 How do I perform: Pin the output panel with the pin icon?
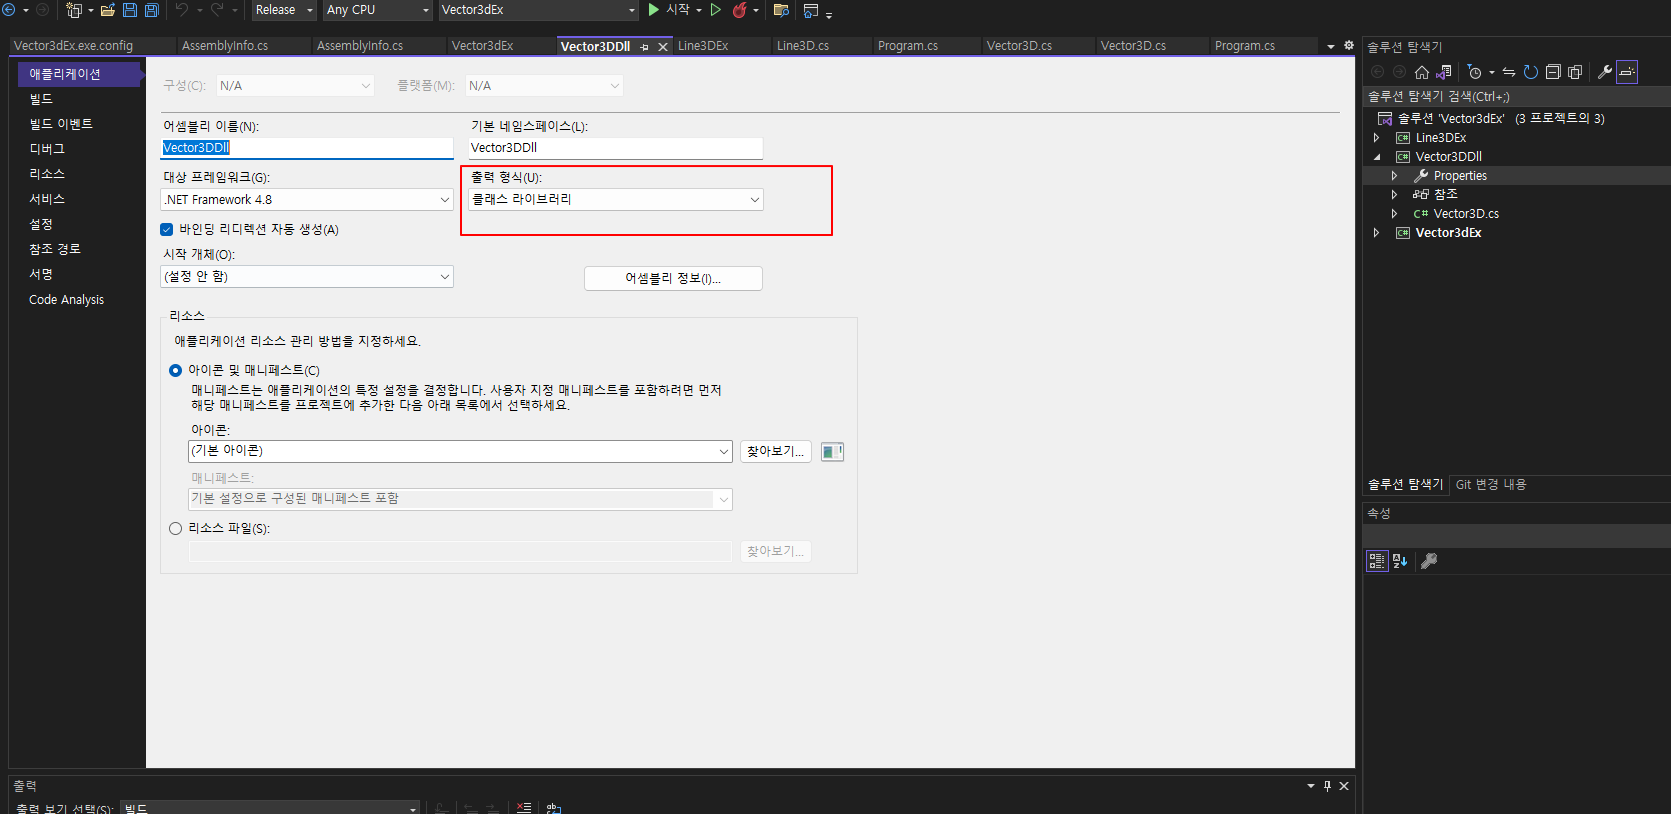click(1327, 786)
